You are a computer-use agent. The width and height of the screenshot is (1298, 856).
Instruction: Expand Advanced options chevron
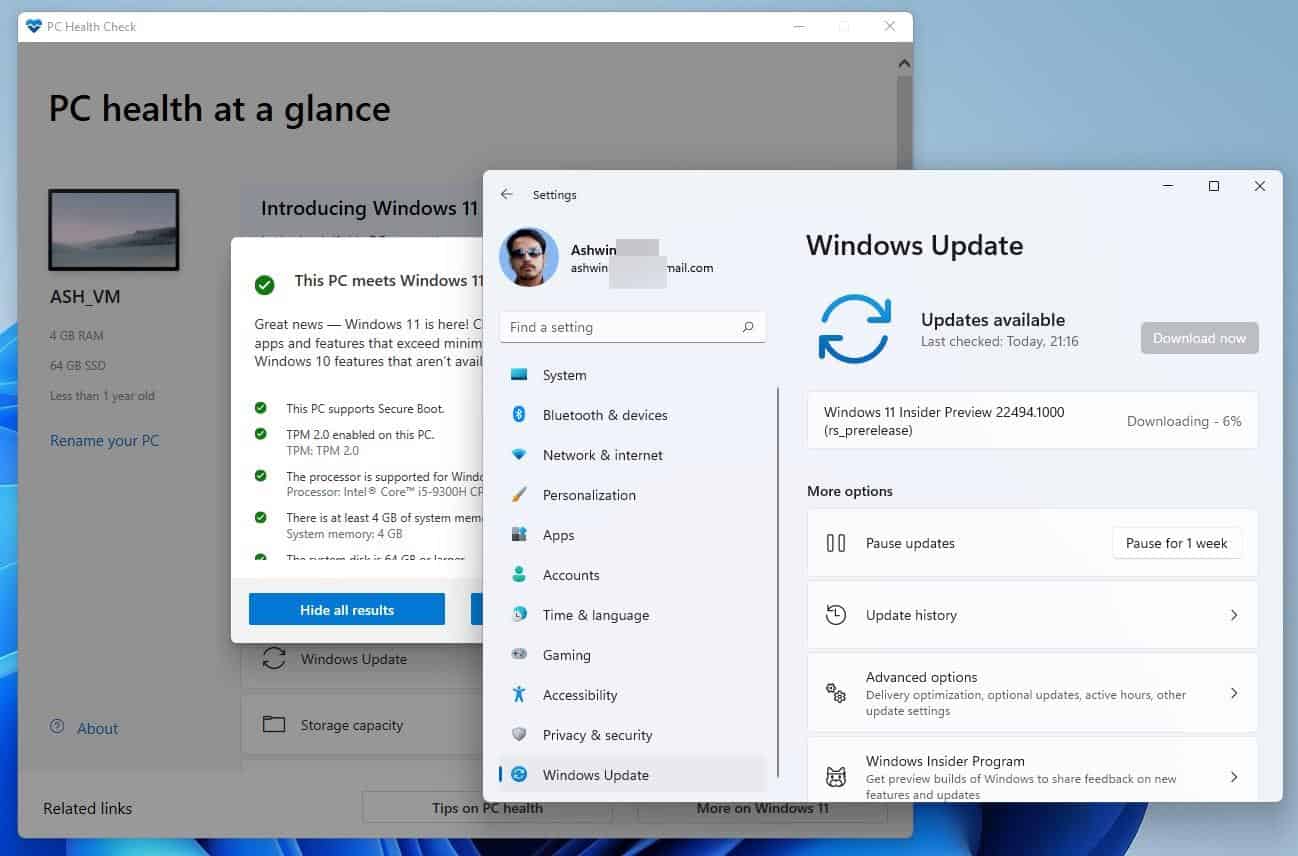coord(1234,693)
